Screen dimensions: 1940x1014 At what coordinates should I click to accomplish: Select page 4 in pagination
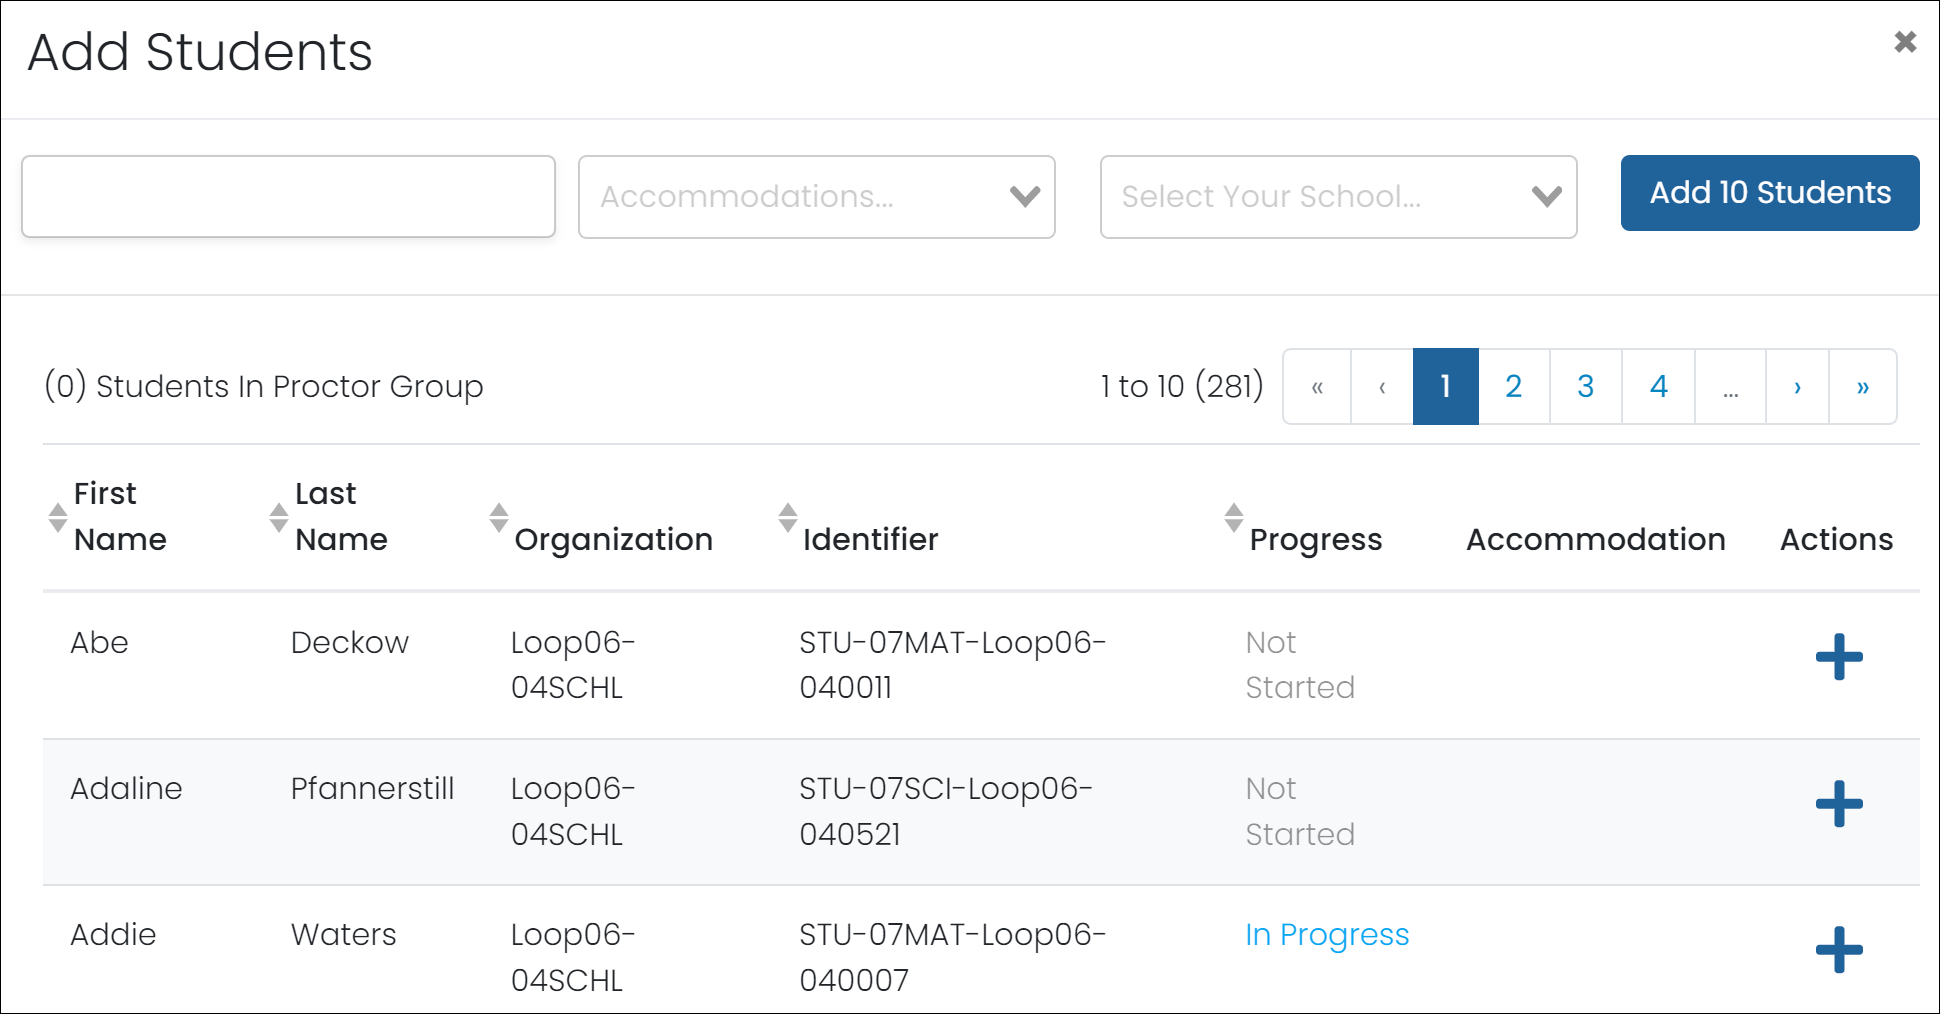1658,386
